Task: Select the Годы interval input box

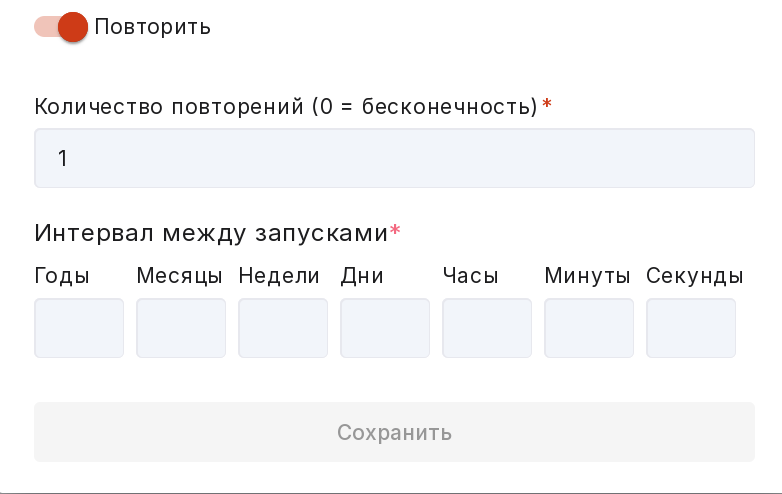Action: tap(79, 328)
